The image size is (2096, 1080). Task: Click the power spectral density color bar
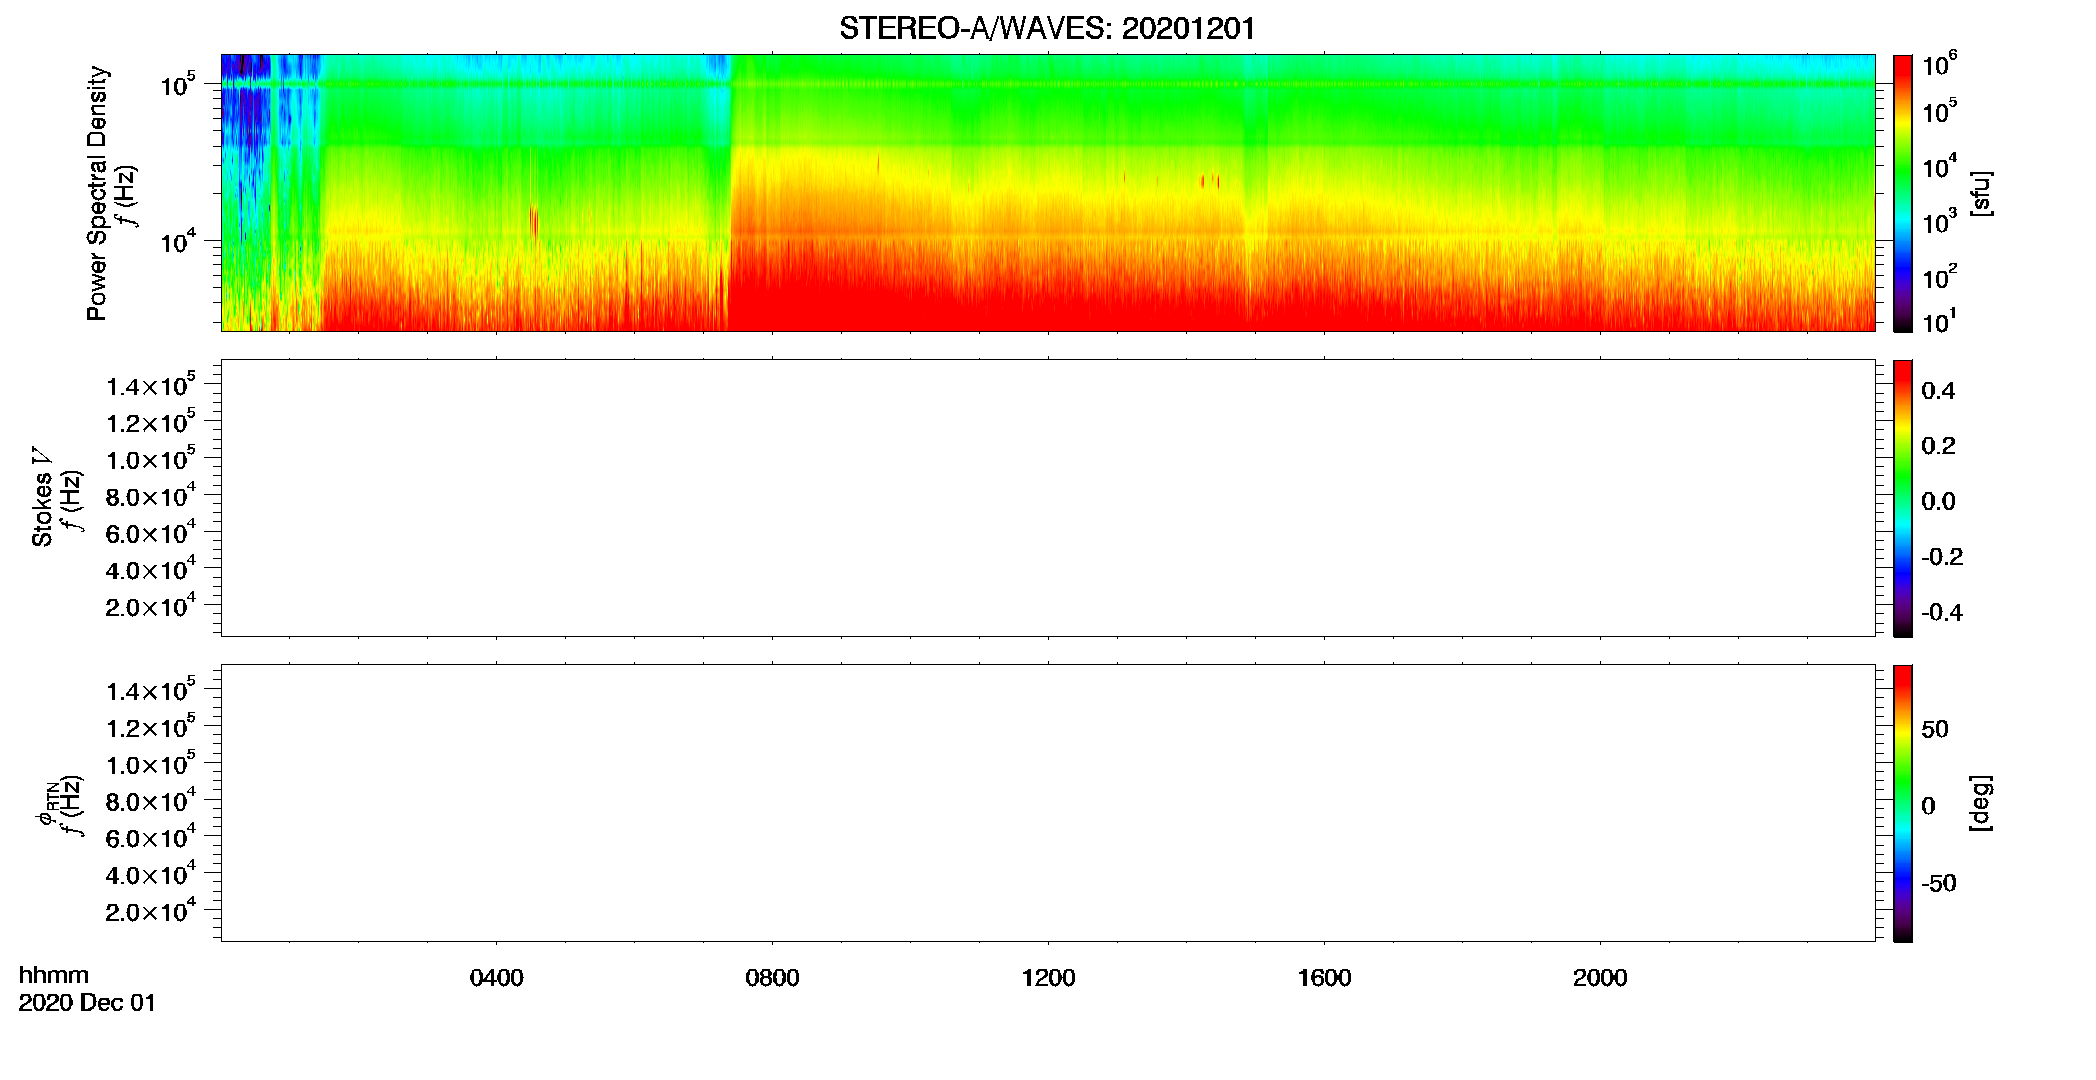tap(1903, 193)
